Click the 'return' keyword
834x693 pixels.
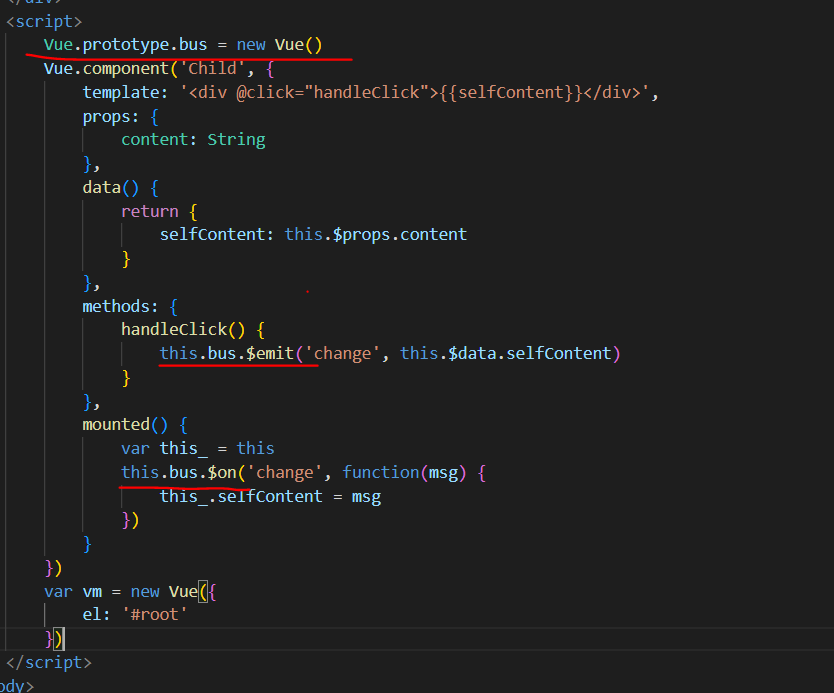tap(149, 212)
